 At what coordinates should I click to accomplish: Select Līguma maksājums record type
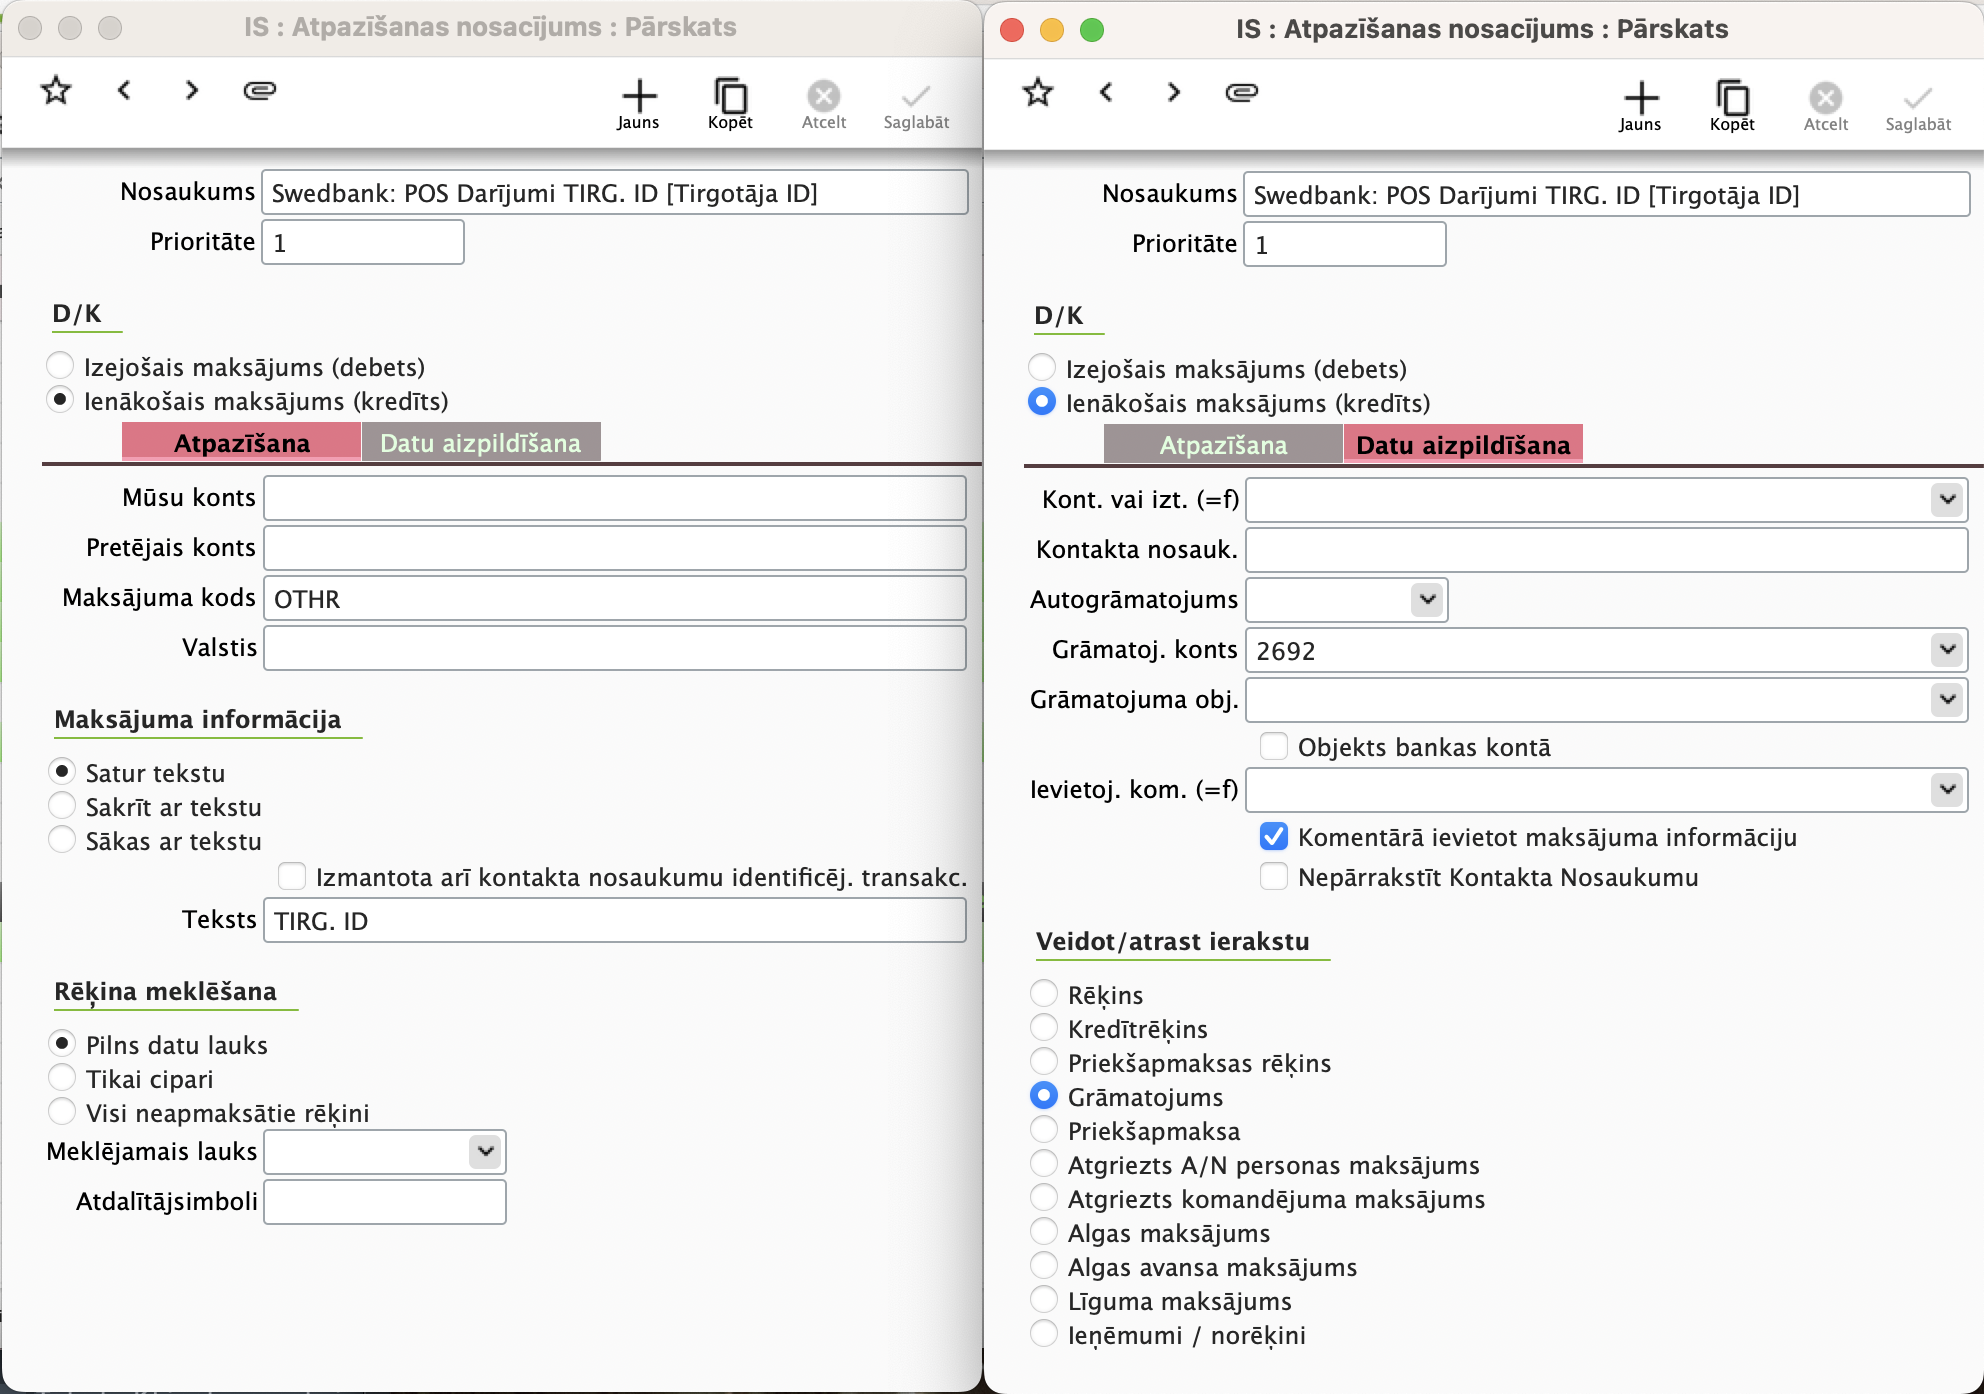(x=1044, y=1300)
